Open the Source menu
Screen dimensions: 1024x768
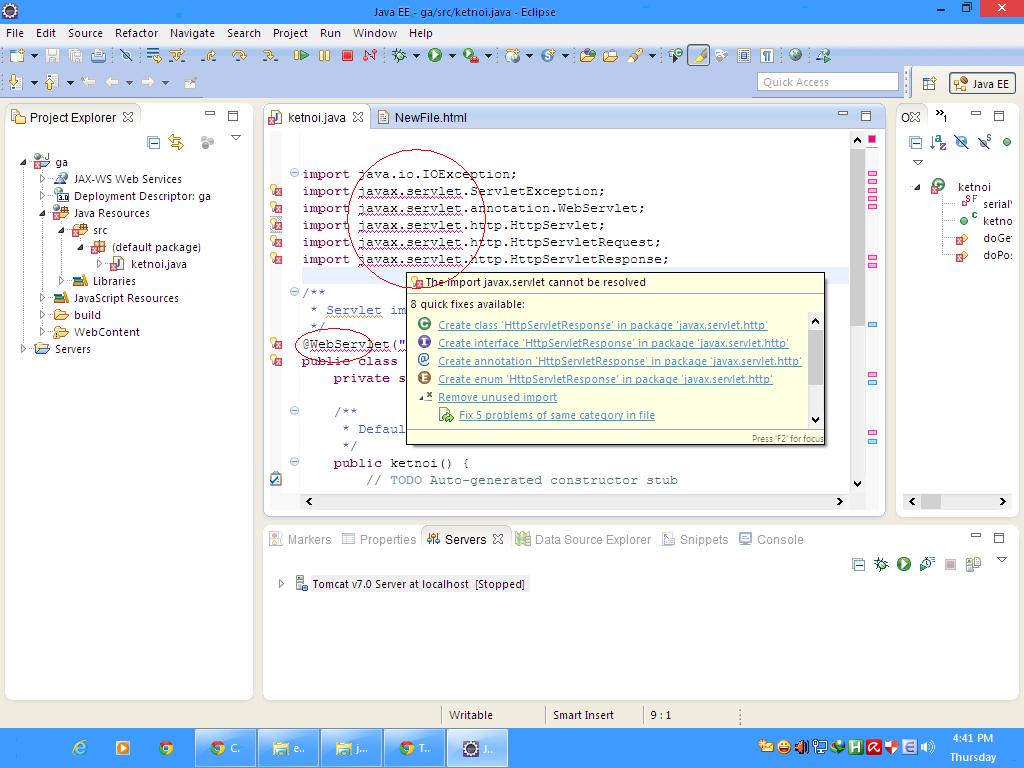tap(85, 33)
